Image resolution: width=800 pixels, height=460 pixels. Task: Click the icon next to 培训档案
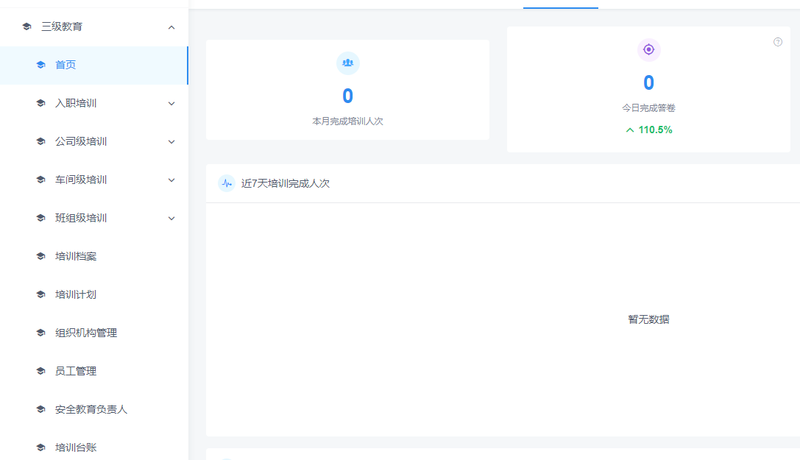pos(41,256)
